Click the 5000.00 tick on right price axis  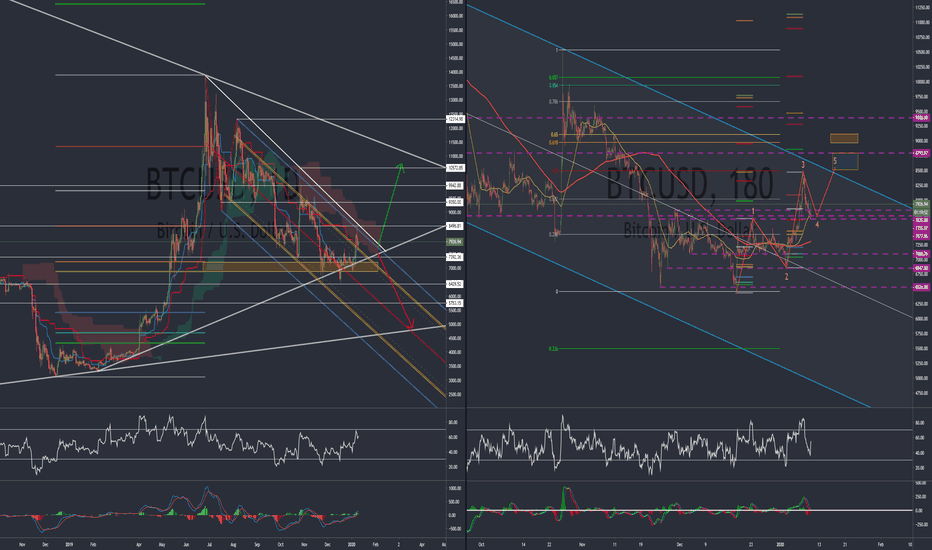922,378
